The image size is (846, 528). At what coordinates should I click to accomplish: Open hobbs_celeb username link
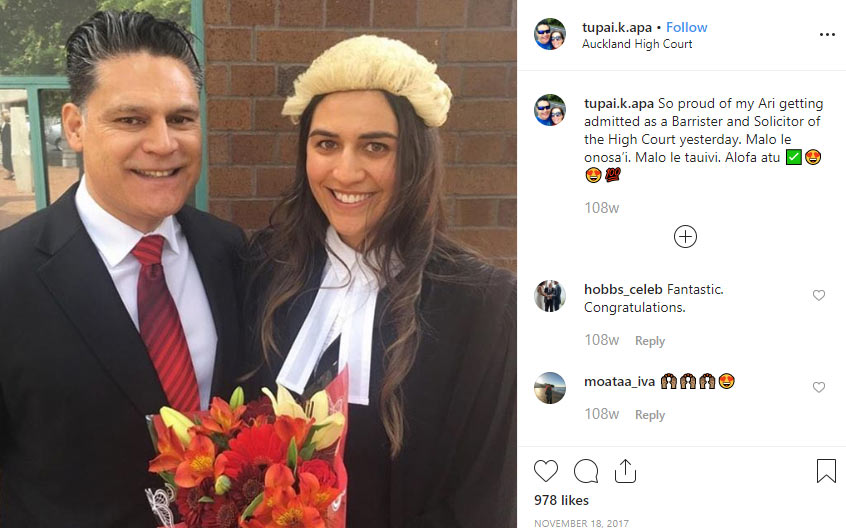pyautogui.click(x=623, y=290)
